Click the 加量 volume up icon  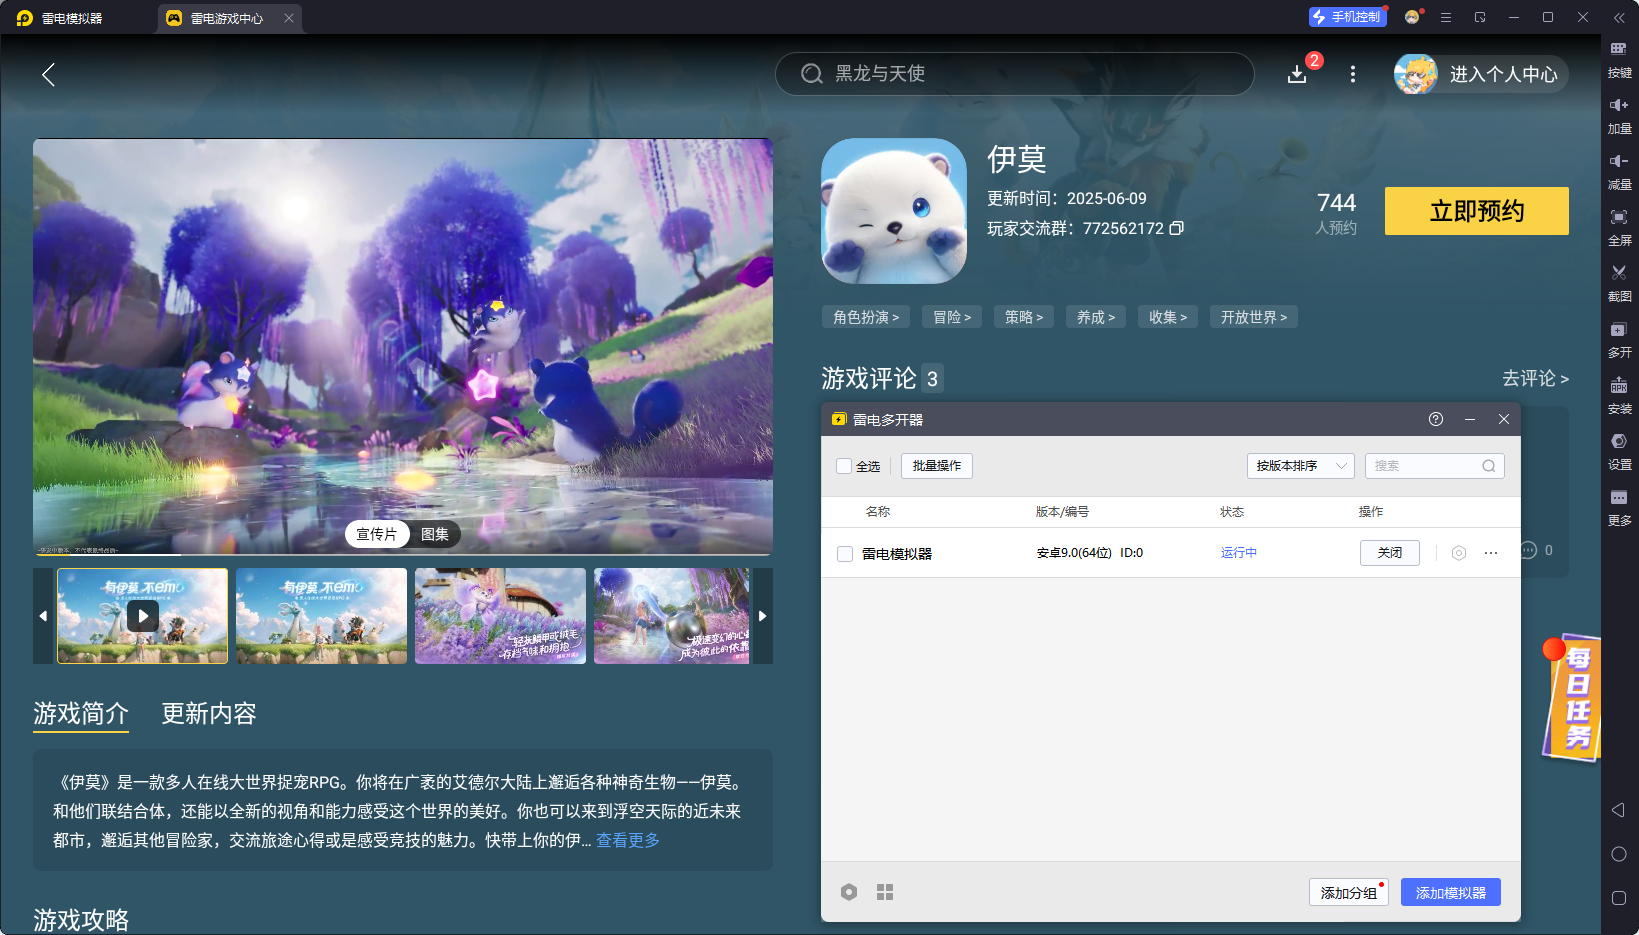point(1620,115)
